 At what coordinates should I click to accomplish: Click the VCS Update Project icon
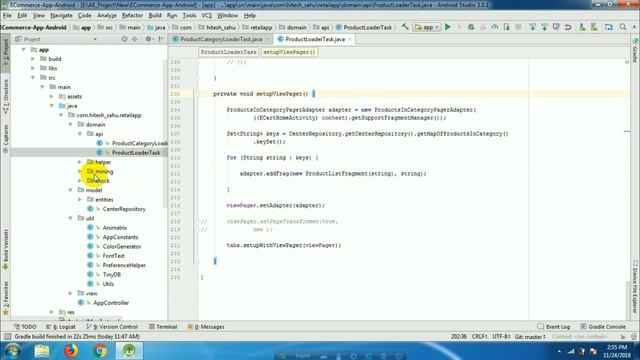[532, 27]
